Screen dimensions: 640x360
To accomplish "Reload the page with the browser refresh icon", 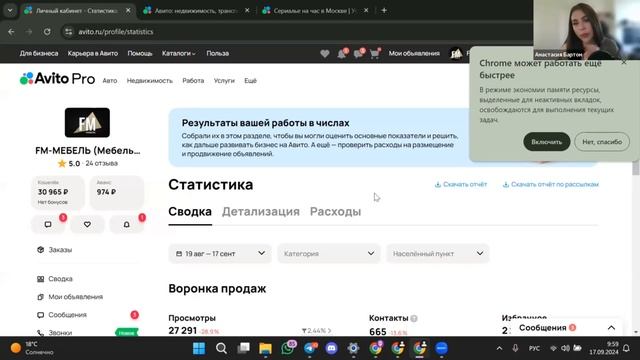I will (47, 31).
